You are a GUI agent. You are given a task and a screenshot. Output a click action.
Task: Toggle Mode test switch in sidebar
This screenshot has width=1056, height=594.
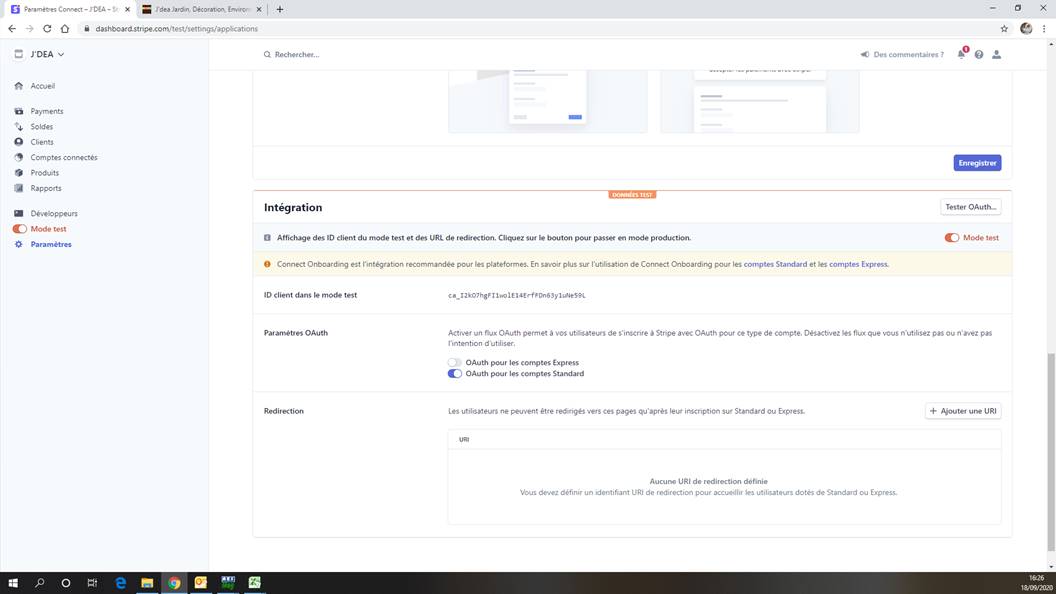point(20,229)
